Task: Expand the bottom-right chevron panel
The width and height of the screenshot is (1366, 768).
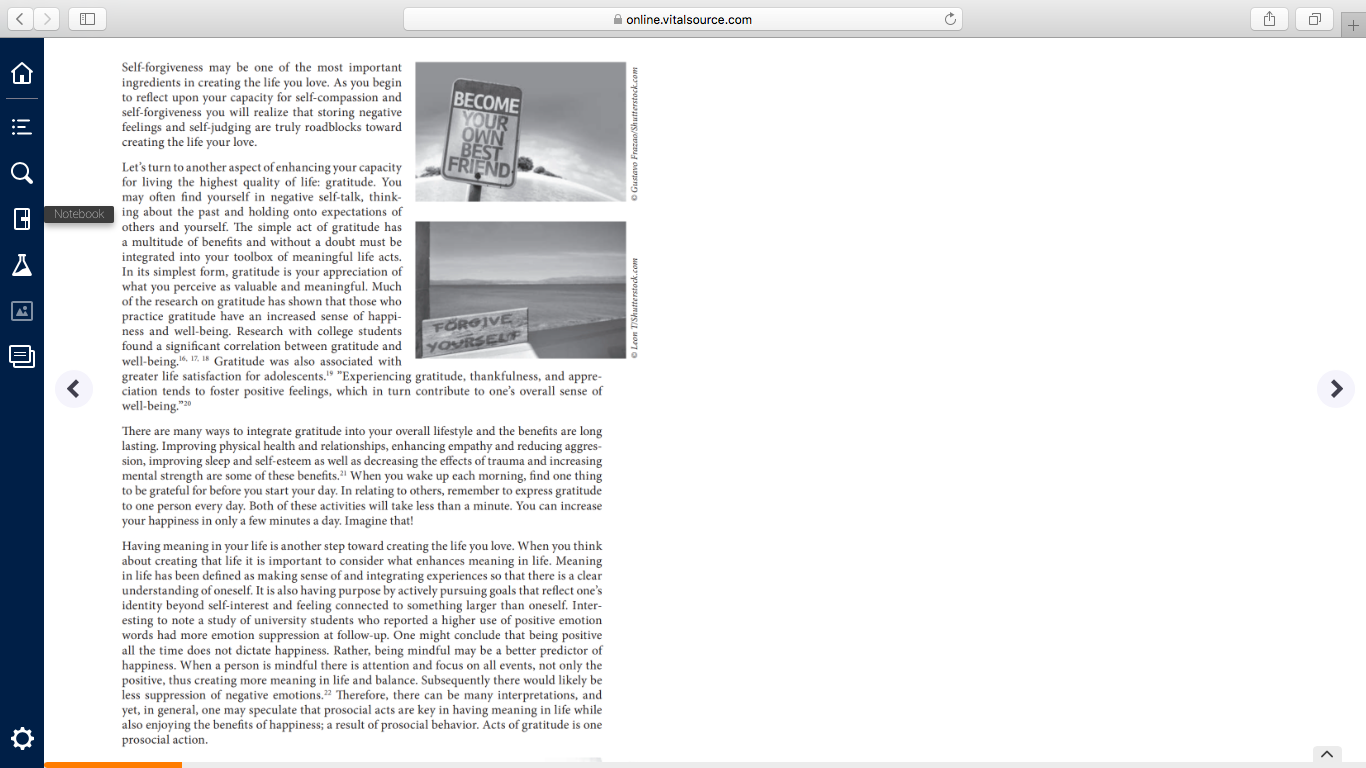Action: [1327, 754]
